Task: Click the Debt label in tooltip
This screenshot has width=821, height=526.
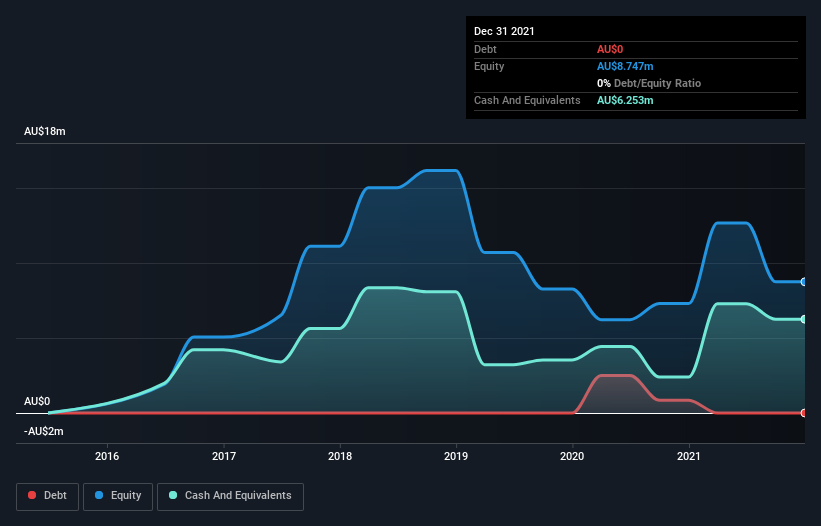Action: tap(485, 49)
